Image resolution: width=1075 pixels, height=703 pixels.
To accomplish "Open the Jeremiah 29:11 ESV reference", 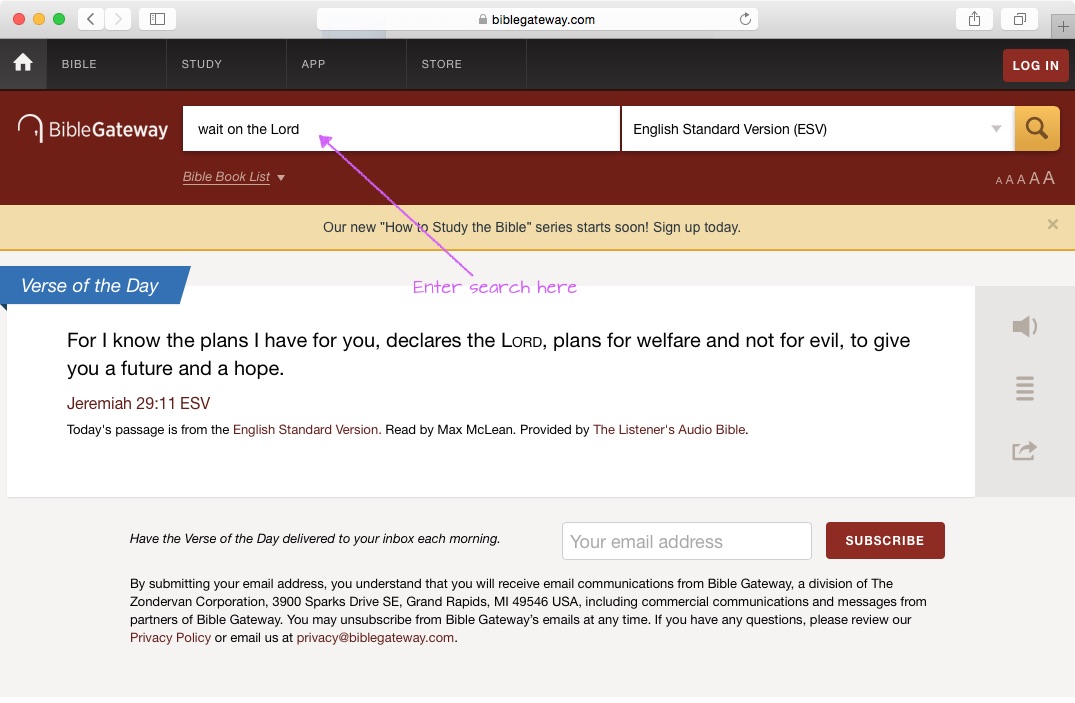I will pyautogui.click(x=138, y=404).
